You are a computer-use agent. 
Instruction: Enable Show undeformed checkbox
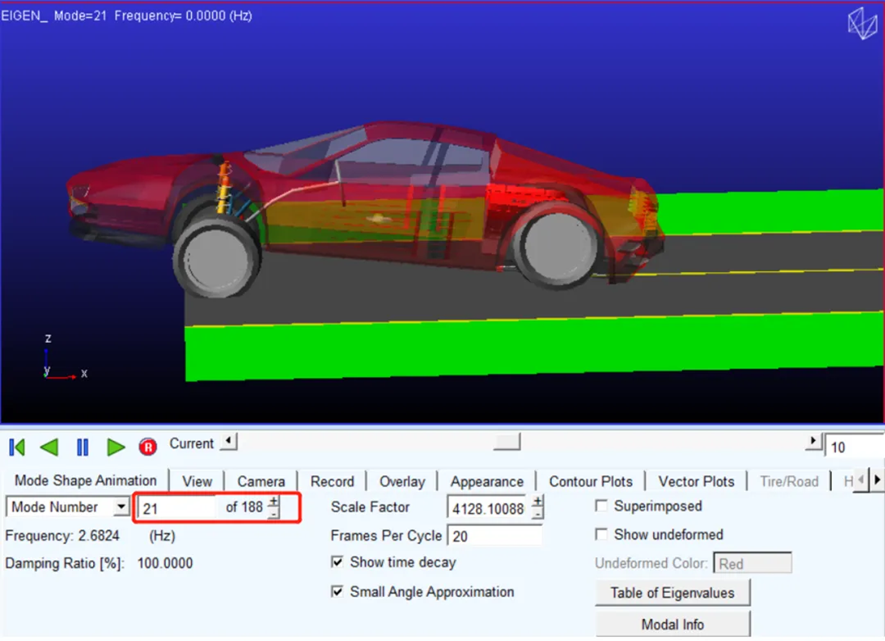click(602, 534)
